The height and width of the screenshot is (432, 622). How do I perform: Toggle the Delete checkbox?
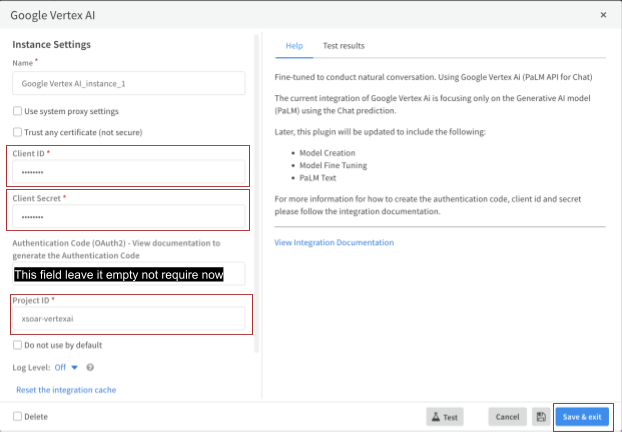click(17, 416)
